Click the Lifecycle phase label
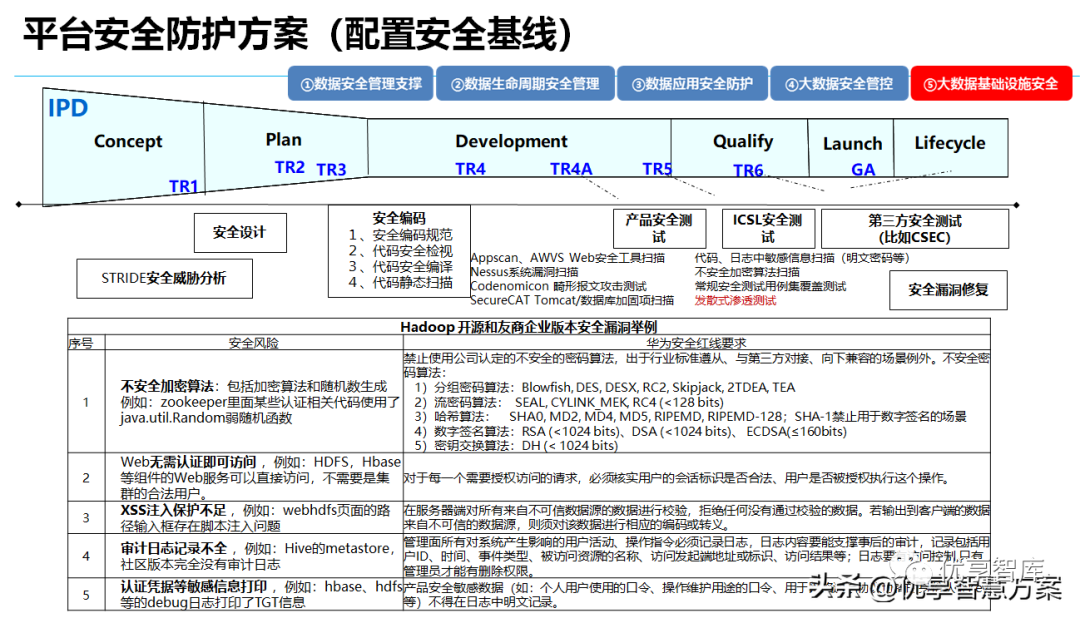The width and height of the screenshot is (1080, 618). pyautogui.click(x=950, y=143)
